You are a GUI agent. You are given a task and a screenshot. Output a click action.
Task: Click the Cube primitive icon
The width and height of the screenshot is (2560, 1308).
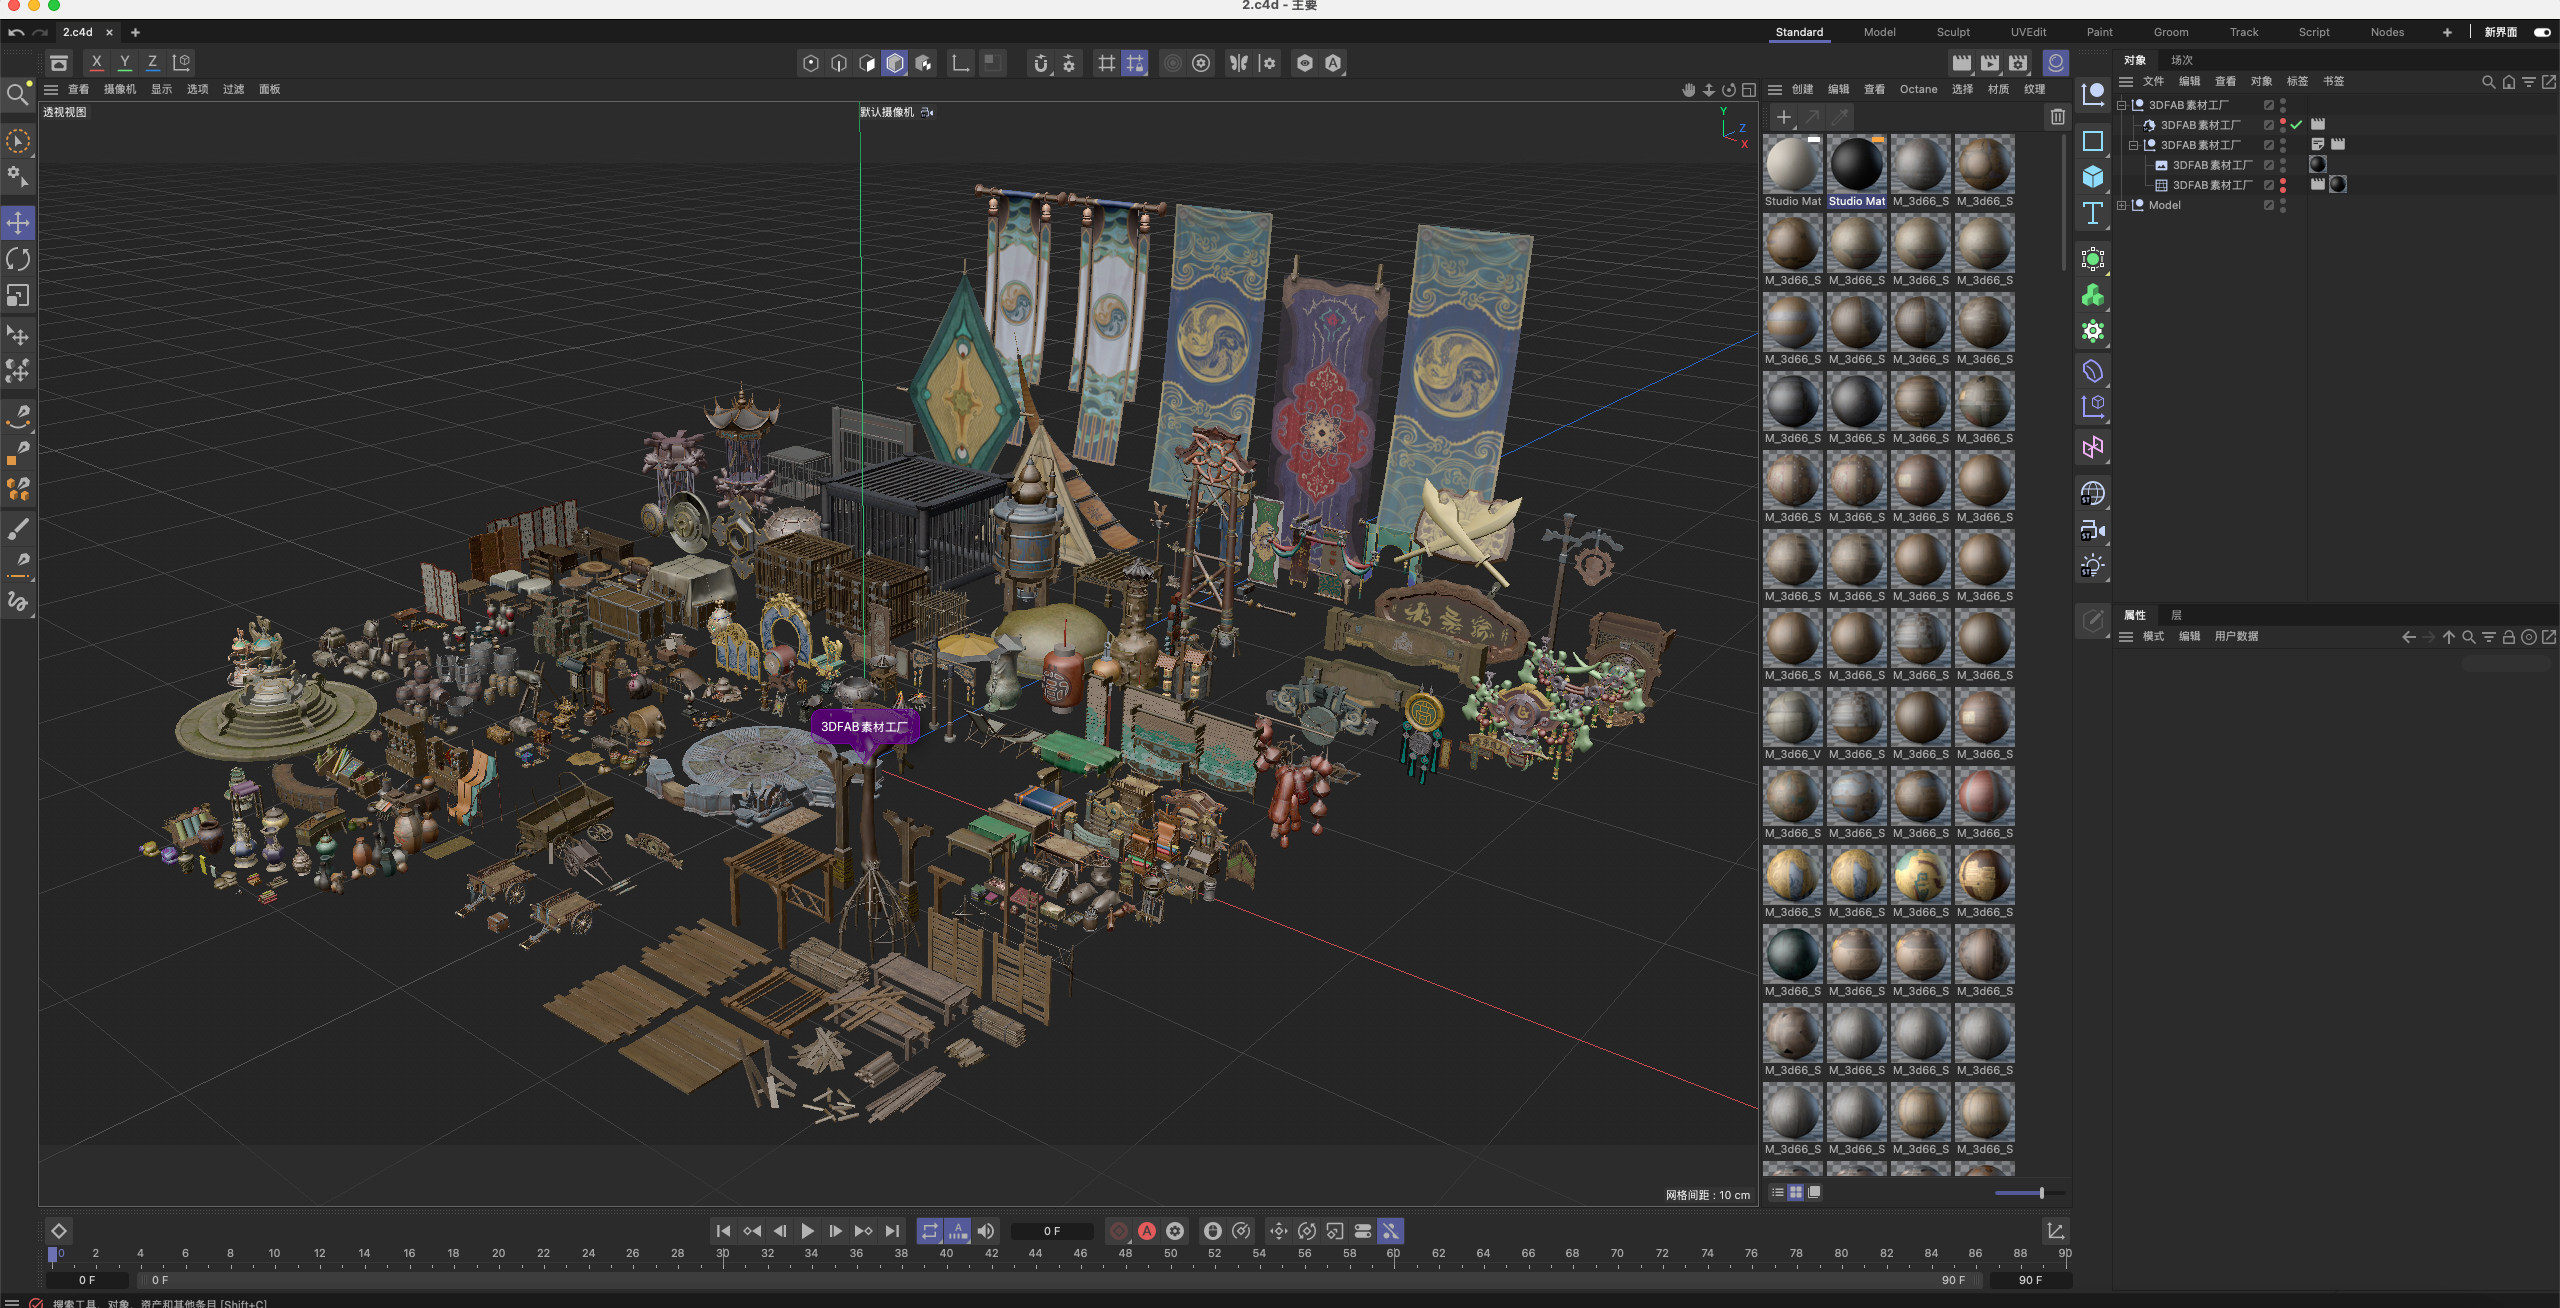pyautogui.click(x=2092, y=177)
